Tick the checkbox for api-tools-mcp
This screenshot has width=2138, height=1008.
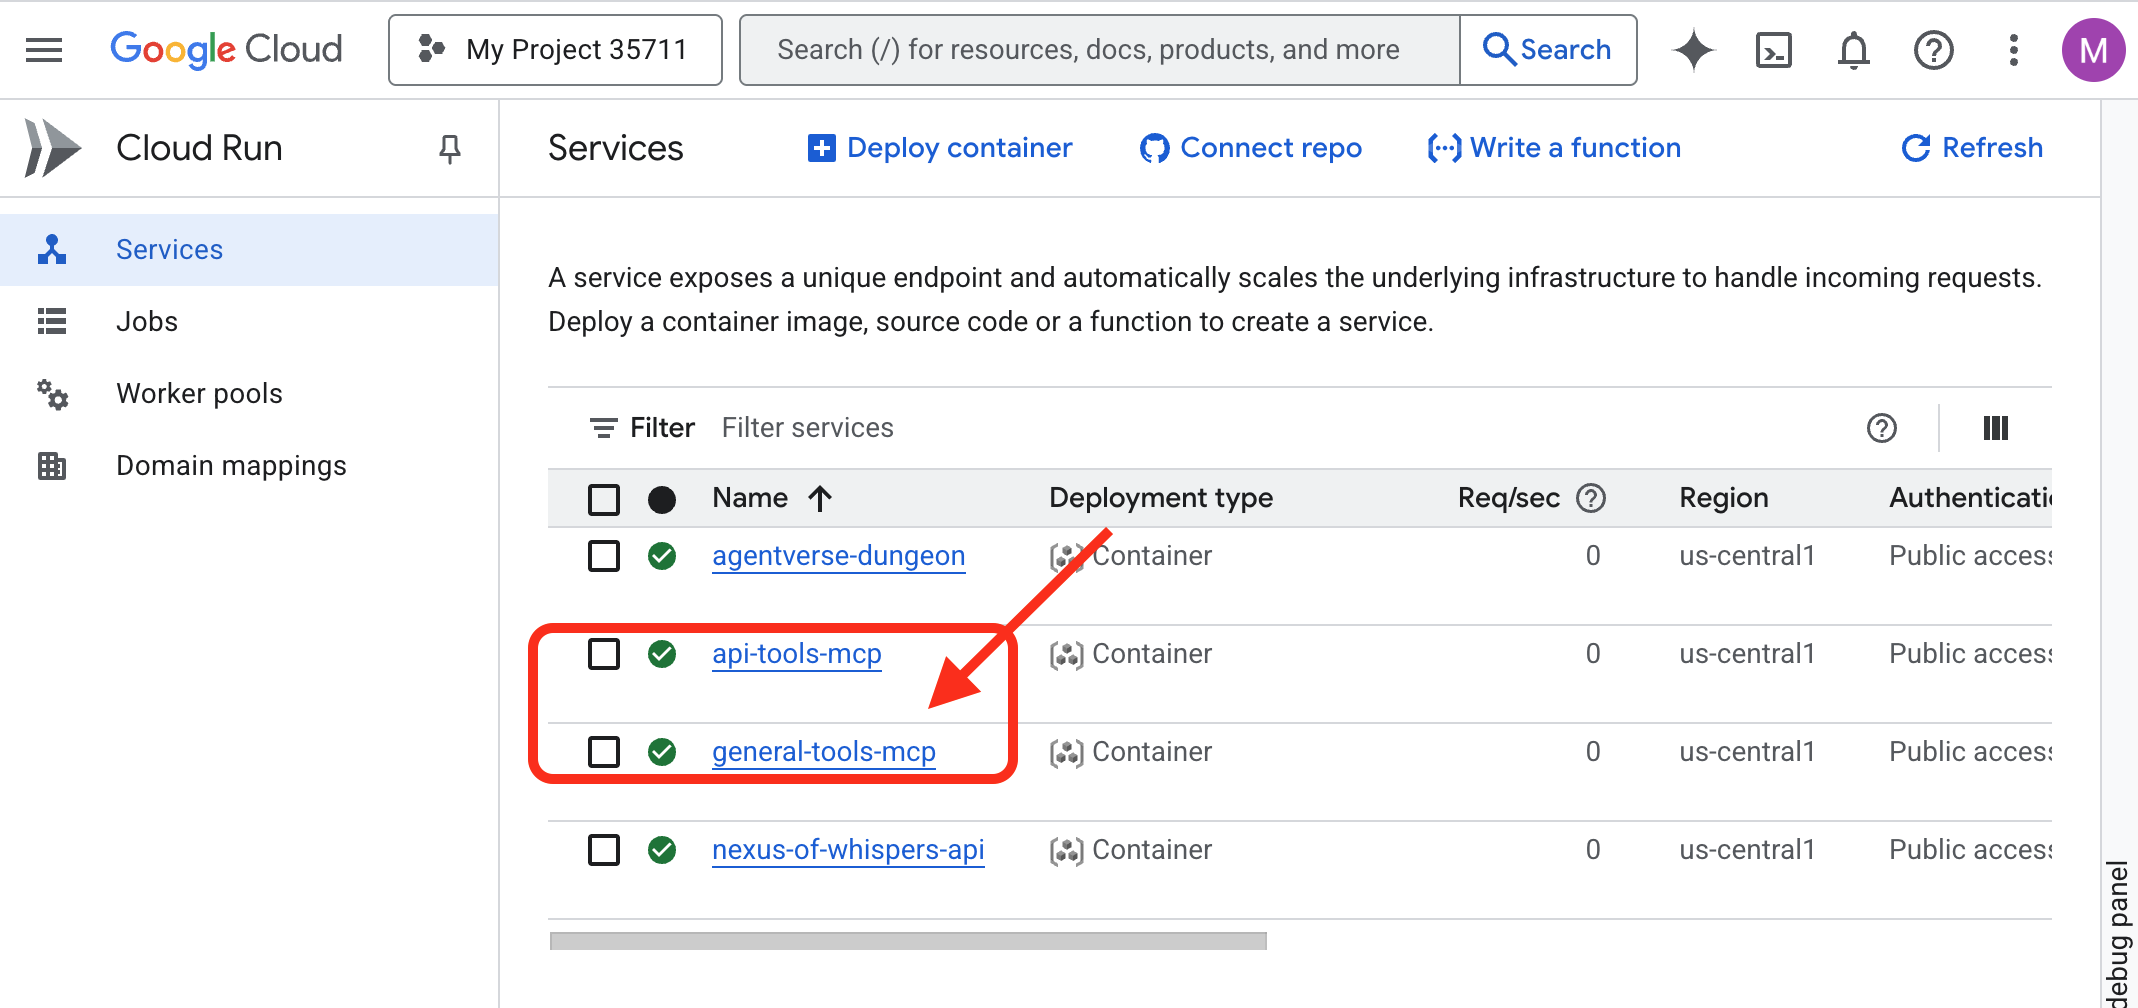point(604,654)
